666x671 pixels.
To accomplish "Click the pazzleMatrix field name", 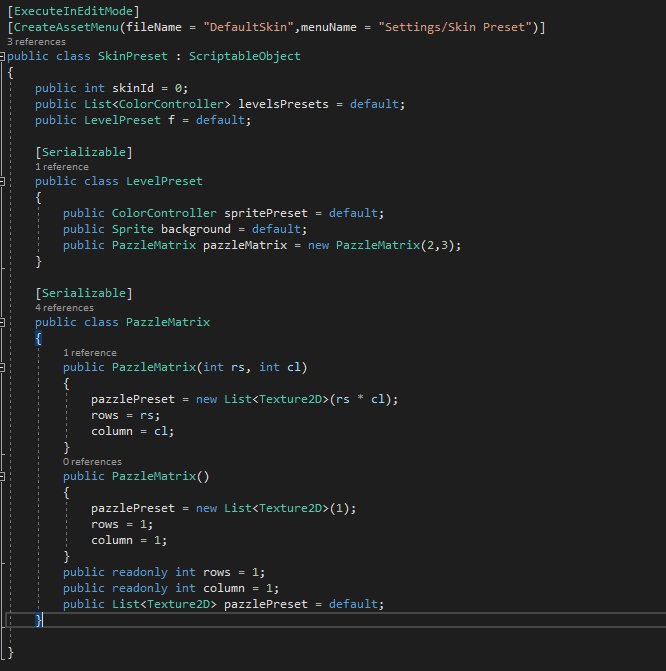I will point(245,246).
